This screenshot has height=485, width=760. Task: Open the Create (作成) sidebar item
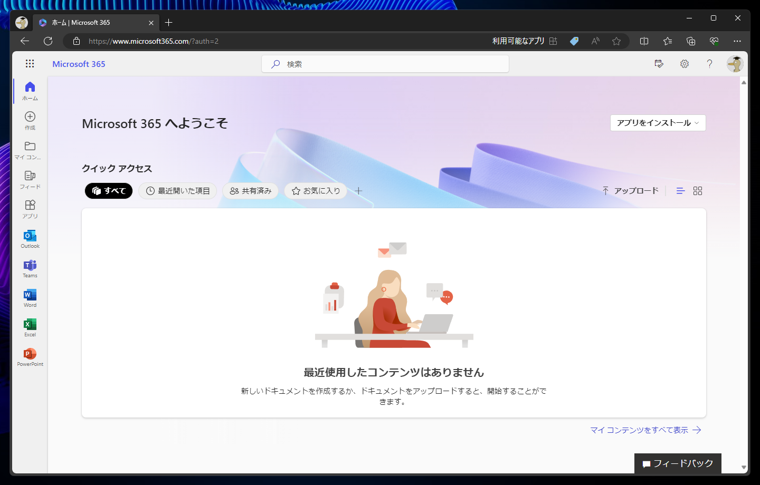point(30,120)
